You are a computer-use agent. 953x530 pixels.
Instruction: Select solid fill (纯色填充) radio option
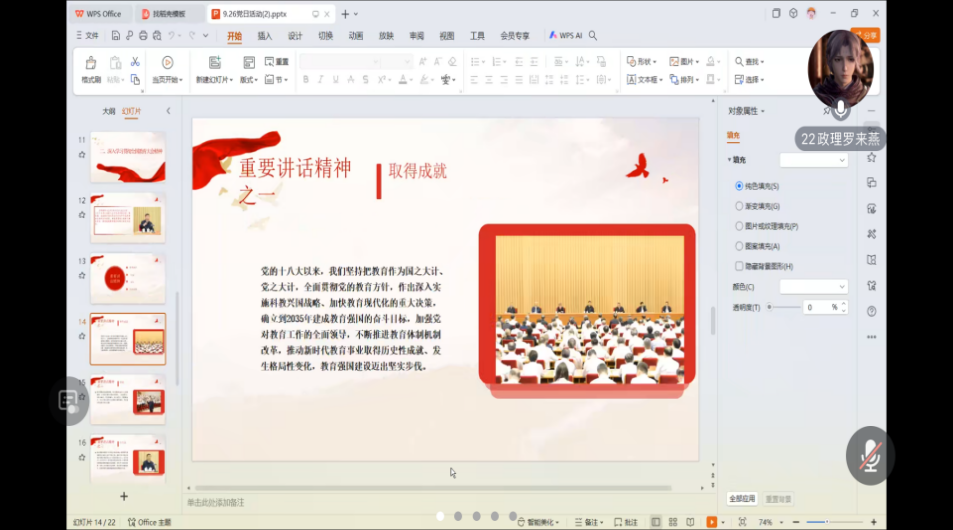[x=739, y=186]
